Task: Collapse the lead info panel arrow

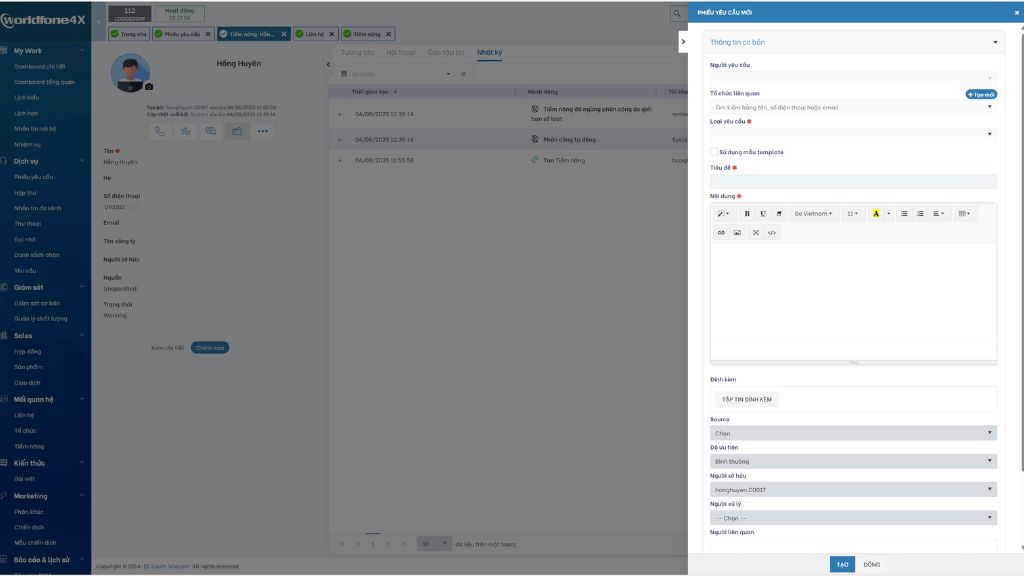Action: [x=328, y=64]
